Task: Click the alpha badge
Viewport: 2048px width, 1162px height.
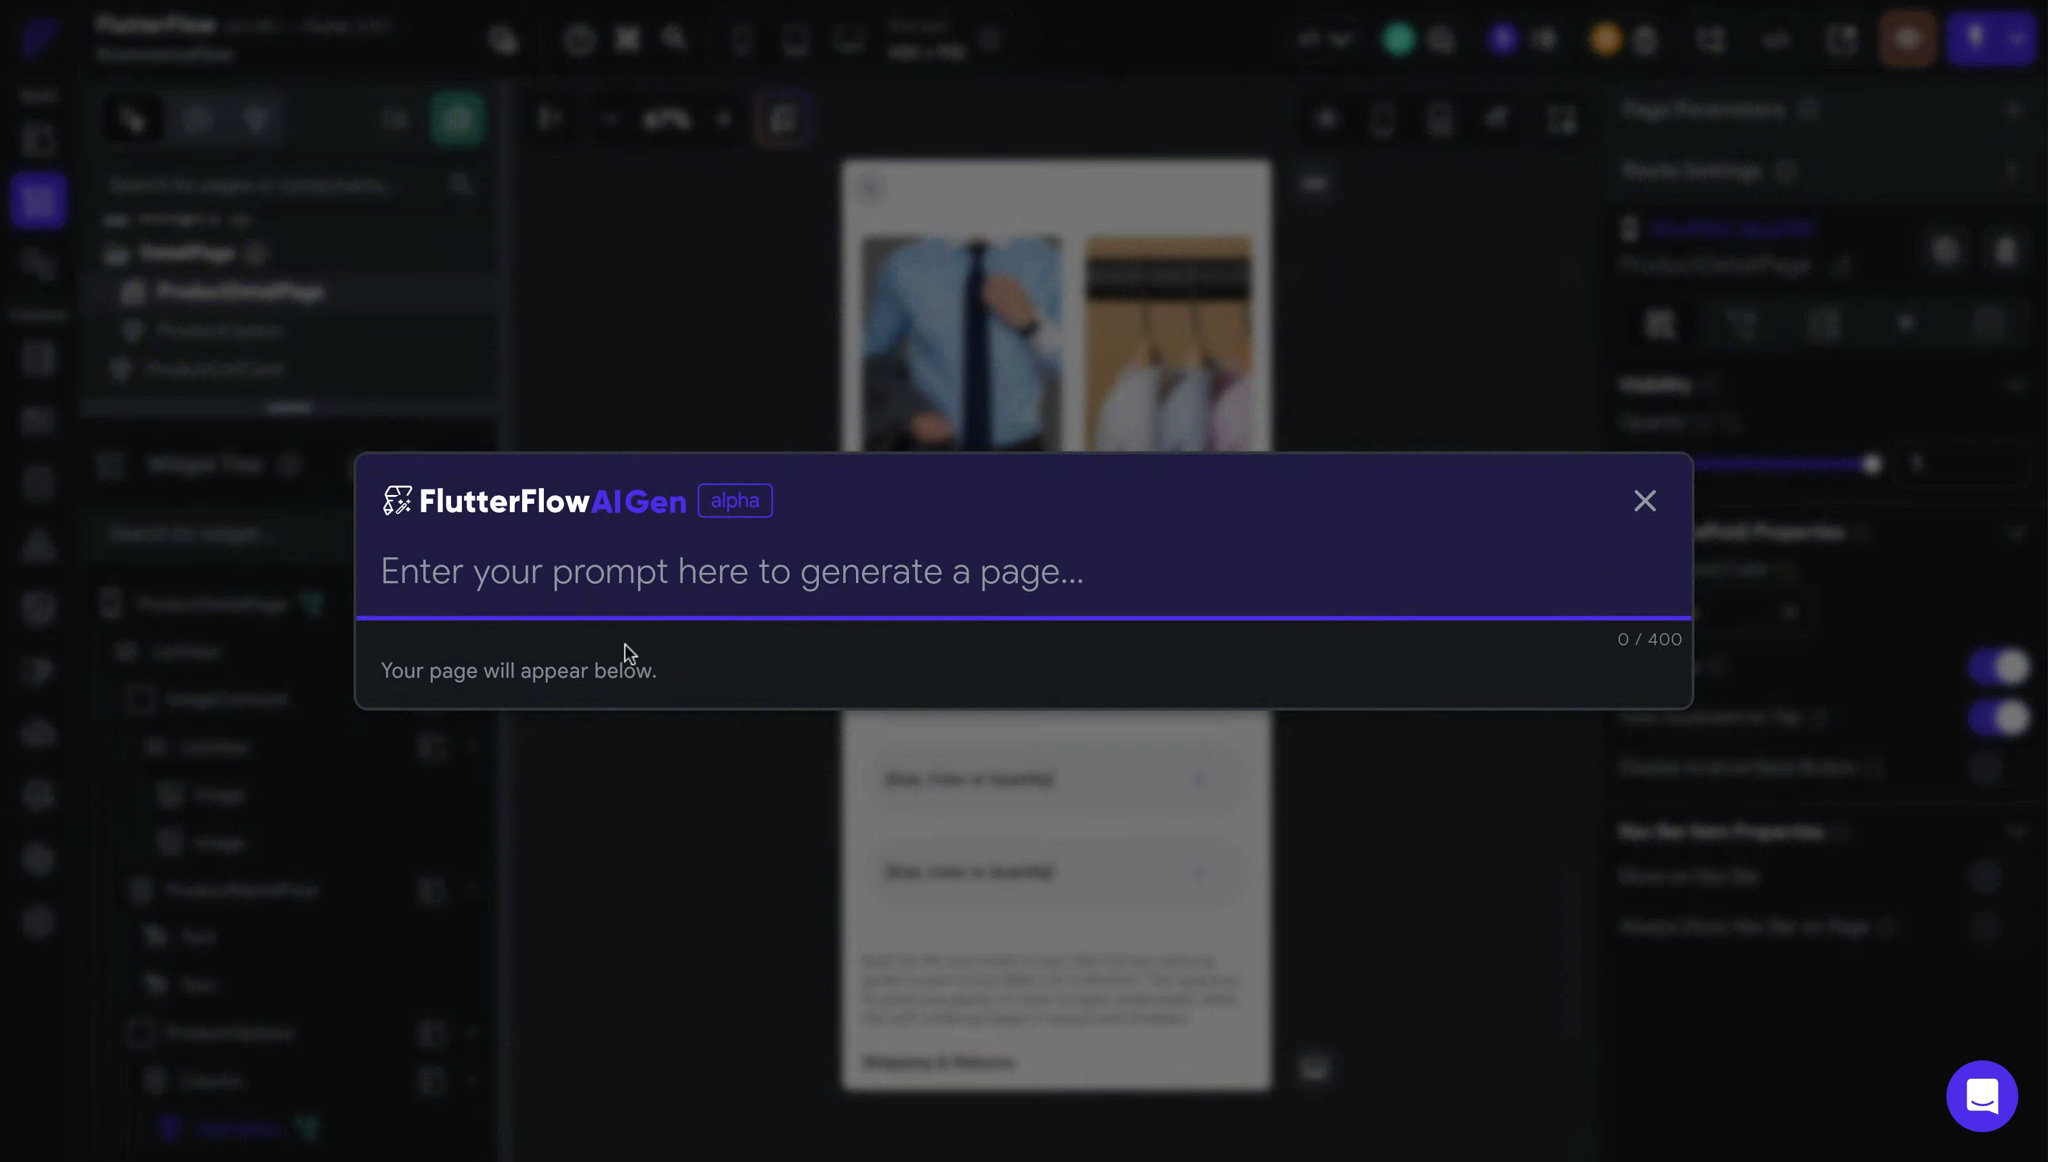Action: pyautogui.click(x=735, y=501)
